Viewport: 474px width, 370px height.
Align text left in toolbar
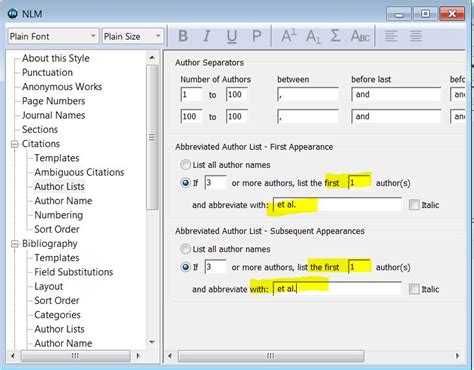391,36
